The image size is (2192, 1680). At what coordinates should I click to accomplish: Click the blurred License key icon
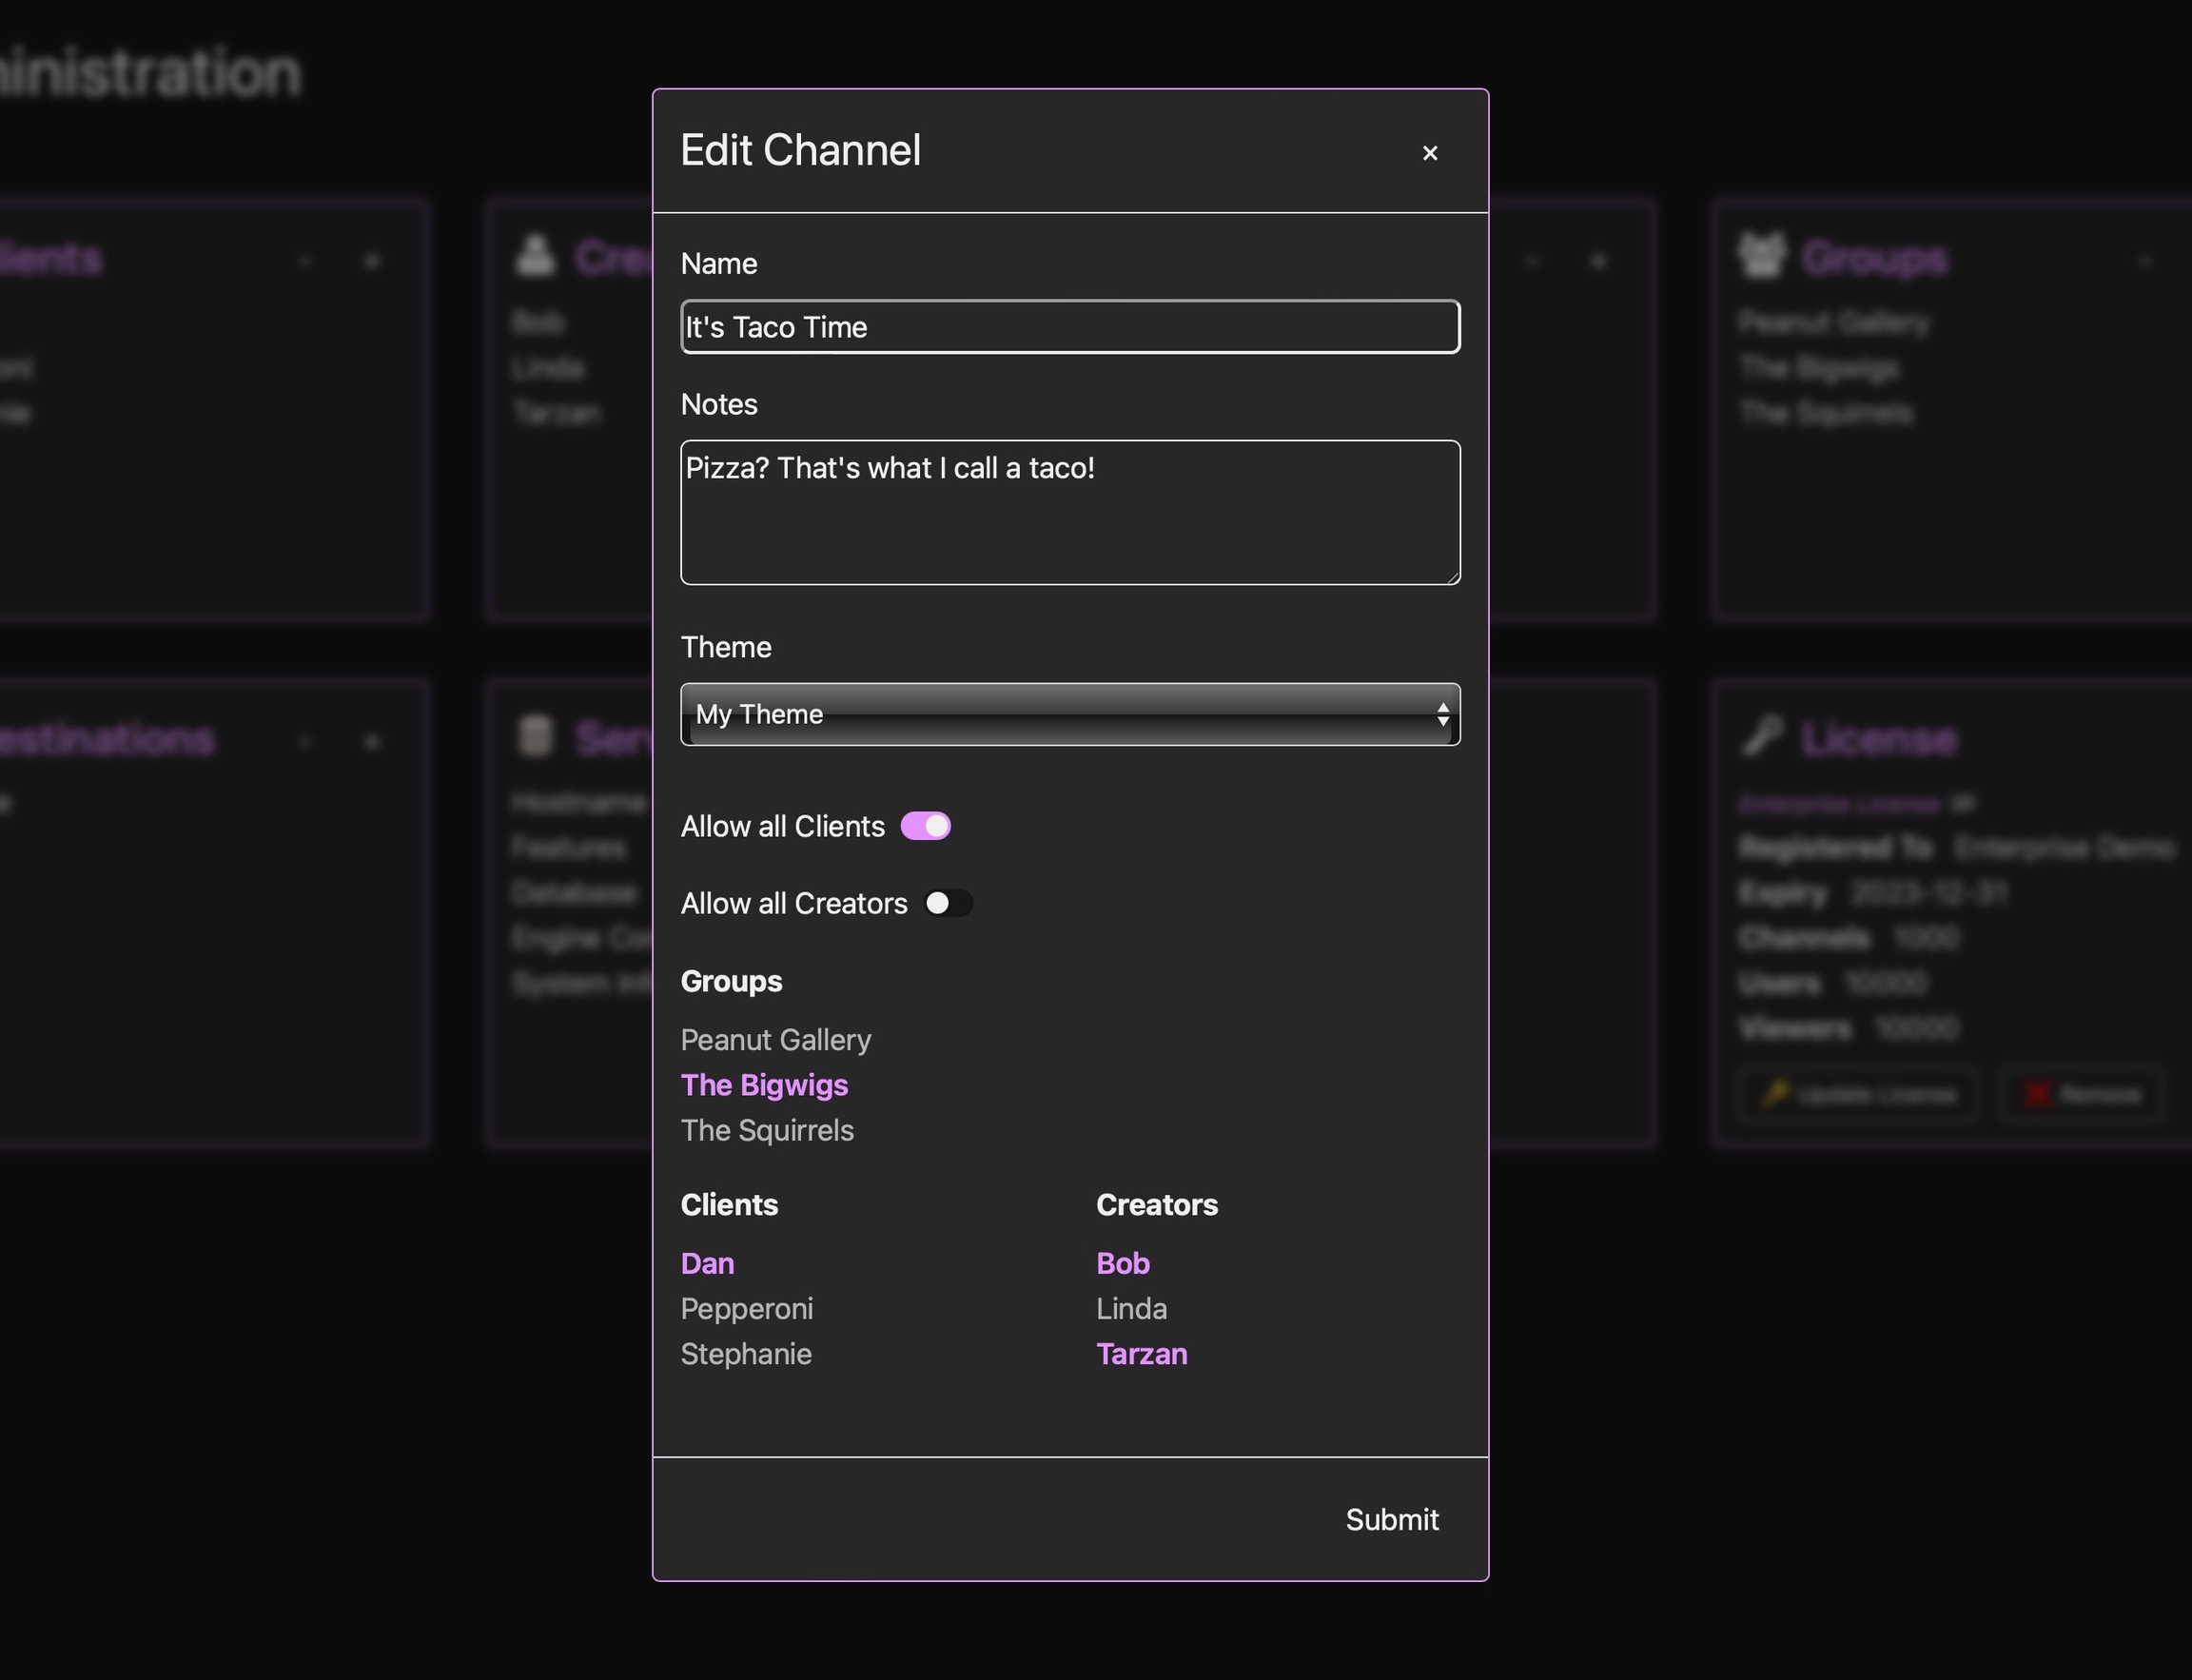1762,736
